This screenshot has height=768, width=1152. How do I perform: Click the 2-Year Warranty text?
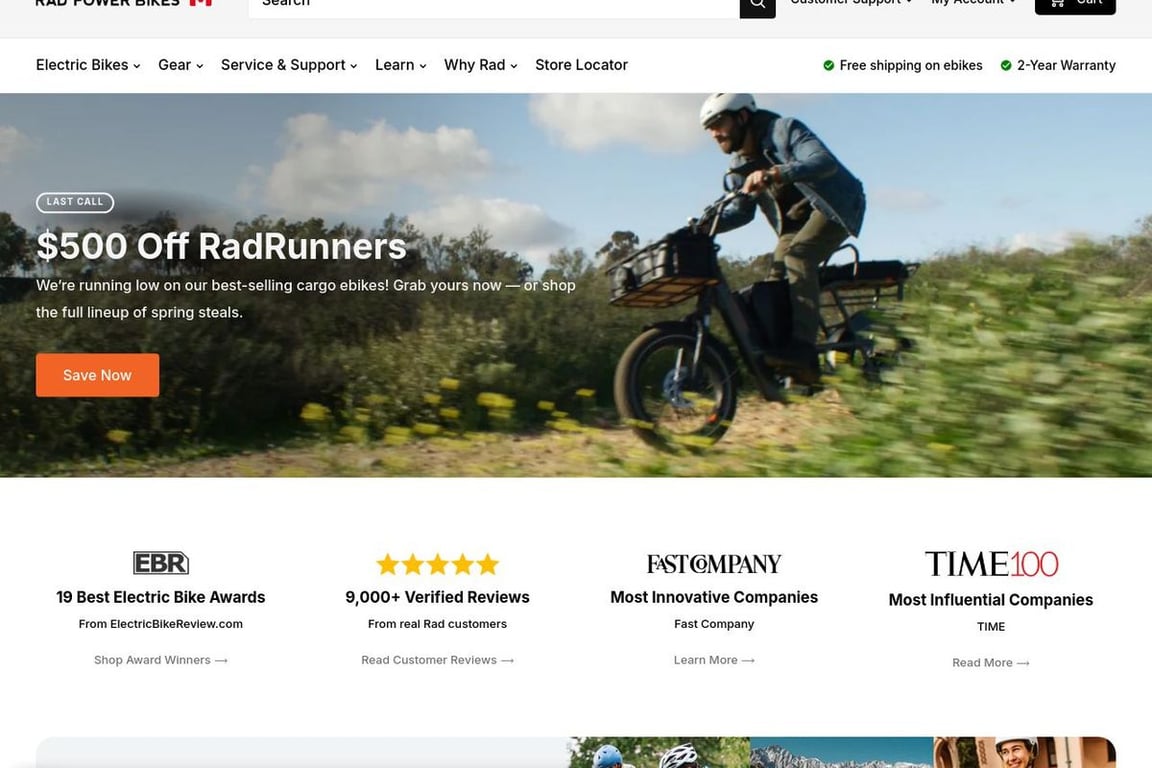tap(1066, 65)
